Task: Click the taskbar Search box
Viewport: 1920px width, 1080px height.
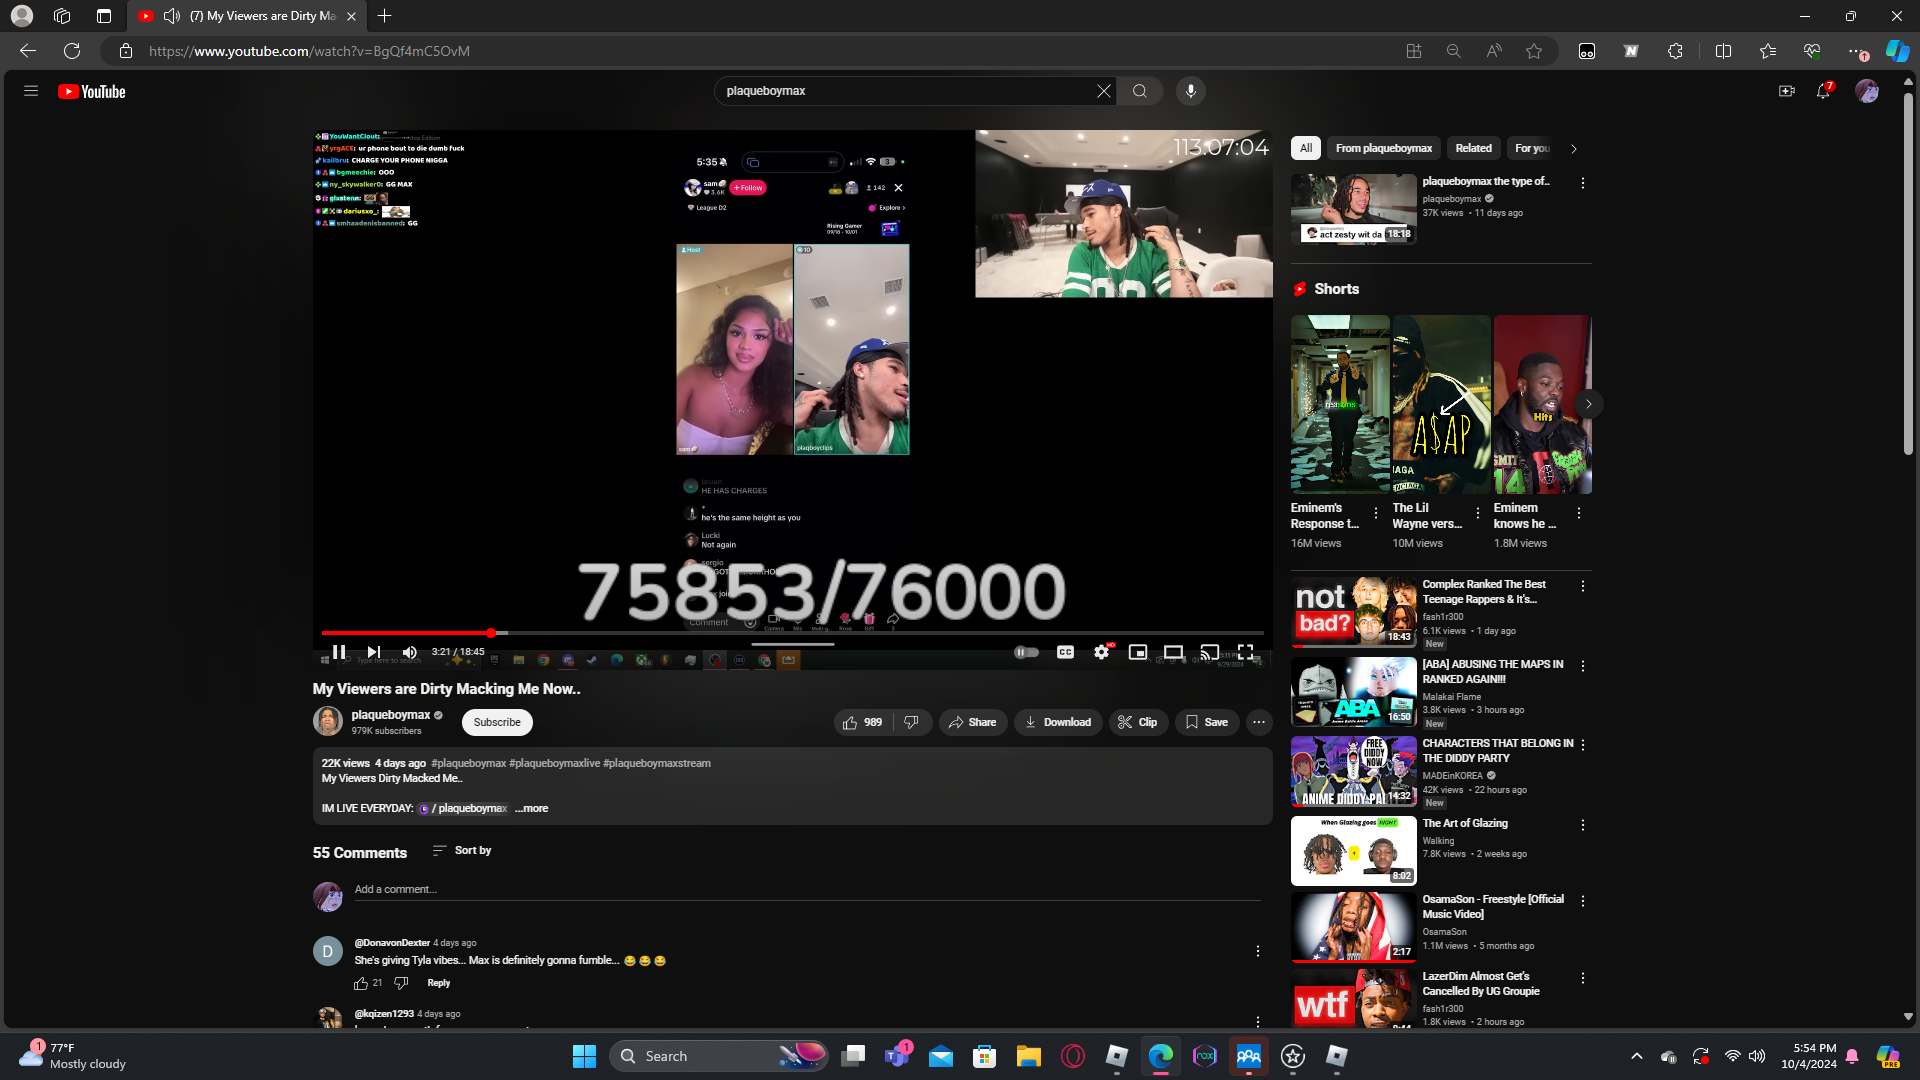Action: click(x=720, y=1056)
